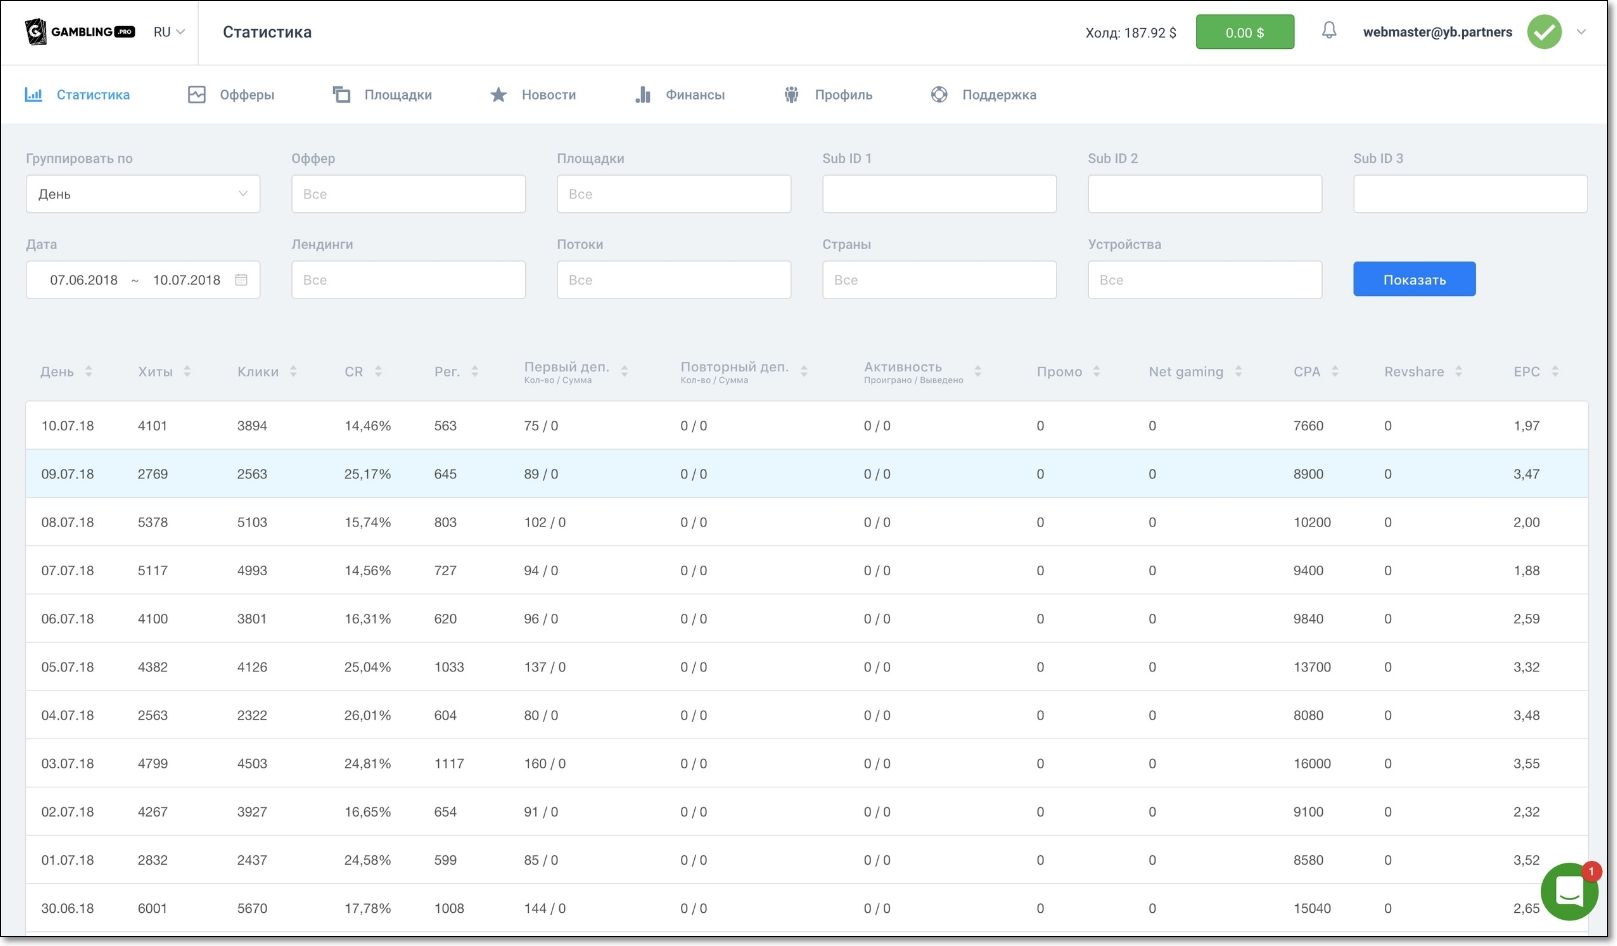1617x946 pixels.
Task: Open the live chat bubble
Action: click(x=1569, y=891)
